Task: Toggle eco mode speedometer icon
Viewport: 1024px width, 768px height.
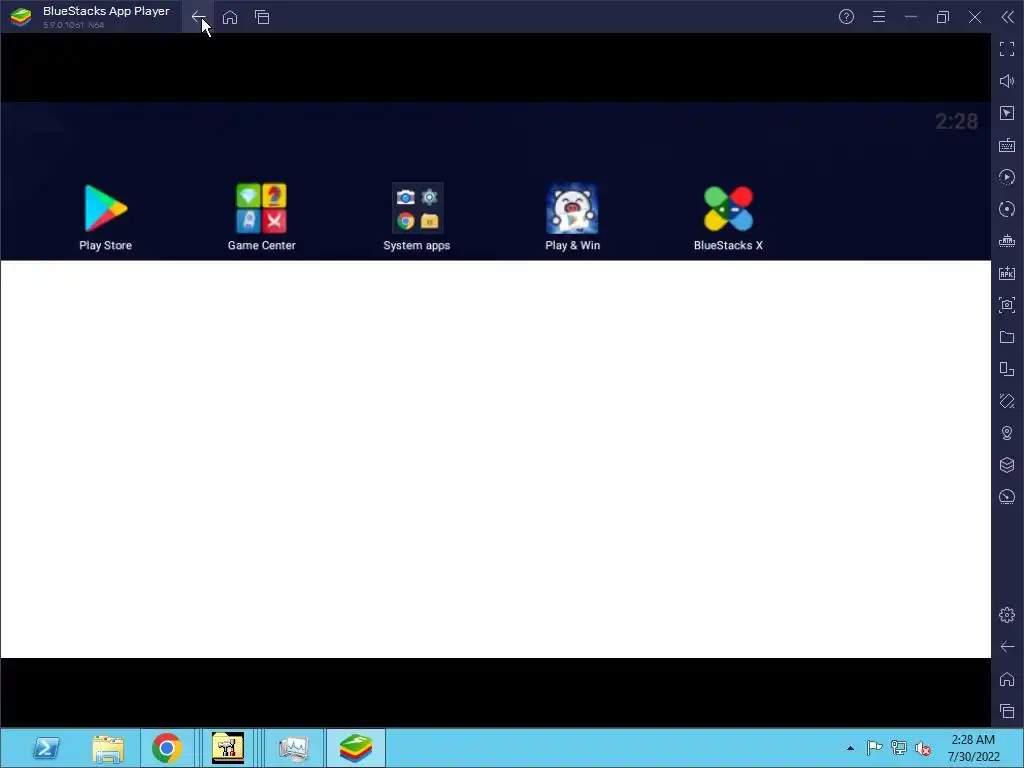Action: coord(1007,497)
